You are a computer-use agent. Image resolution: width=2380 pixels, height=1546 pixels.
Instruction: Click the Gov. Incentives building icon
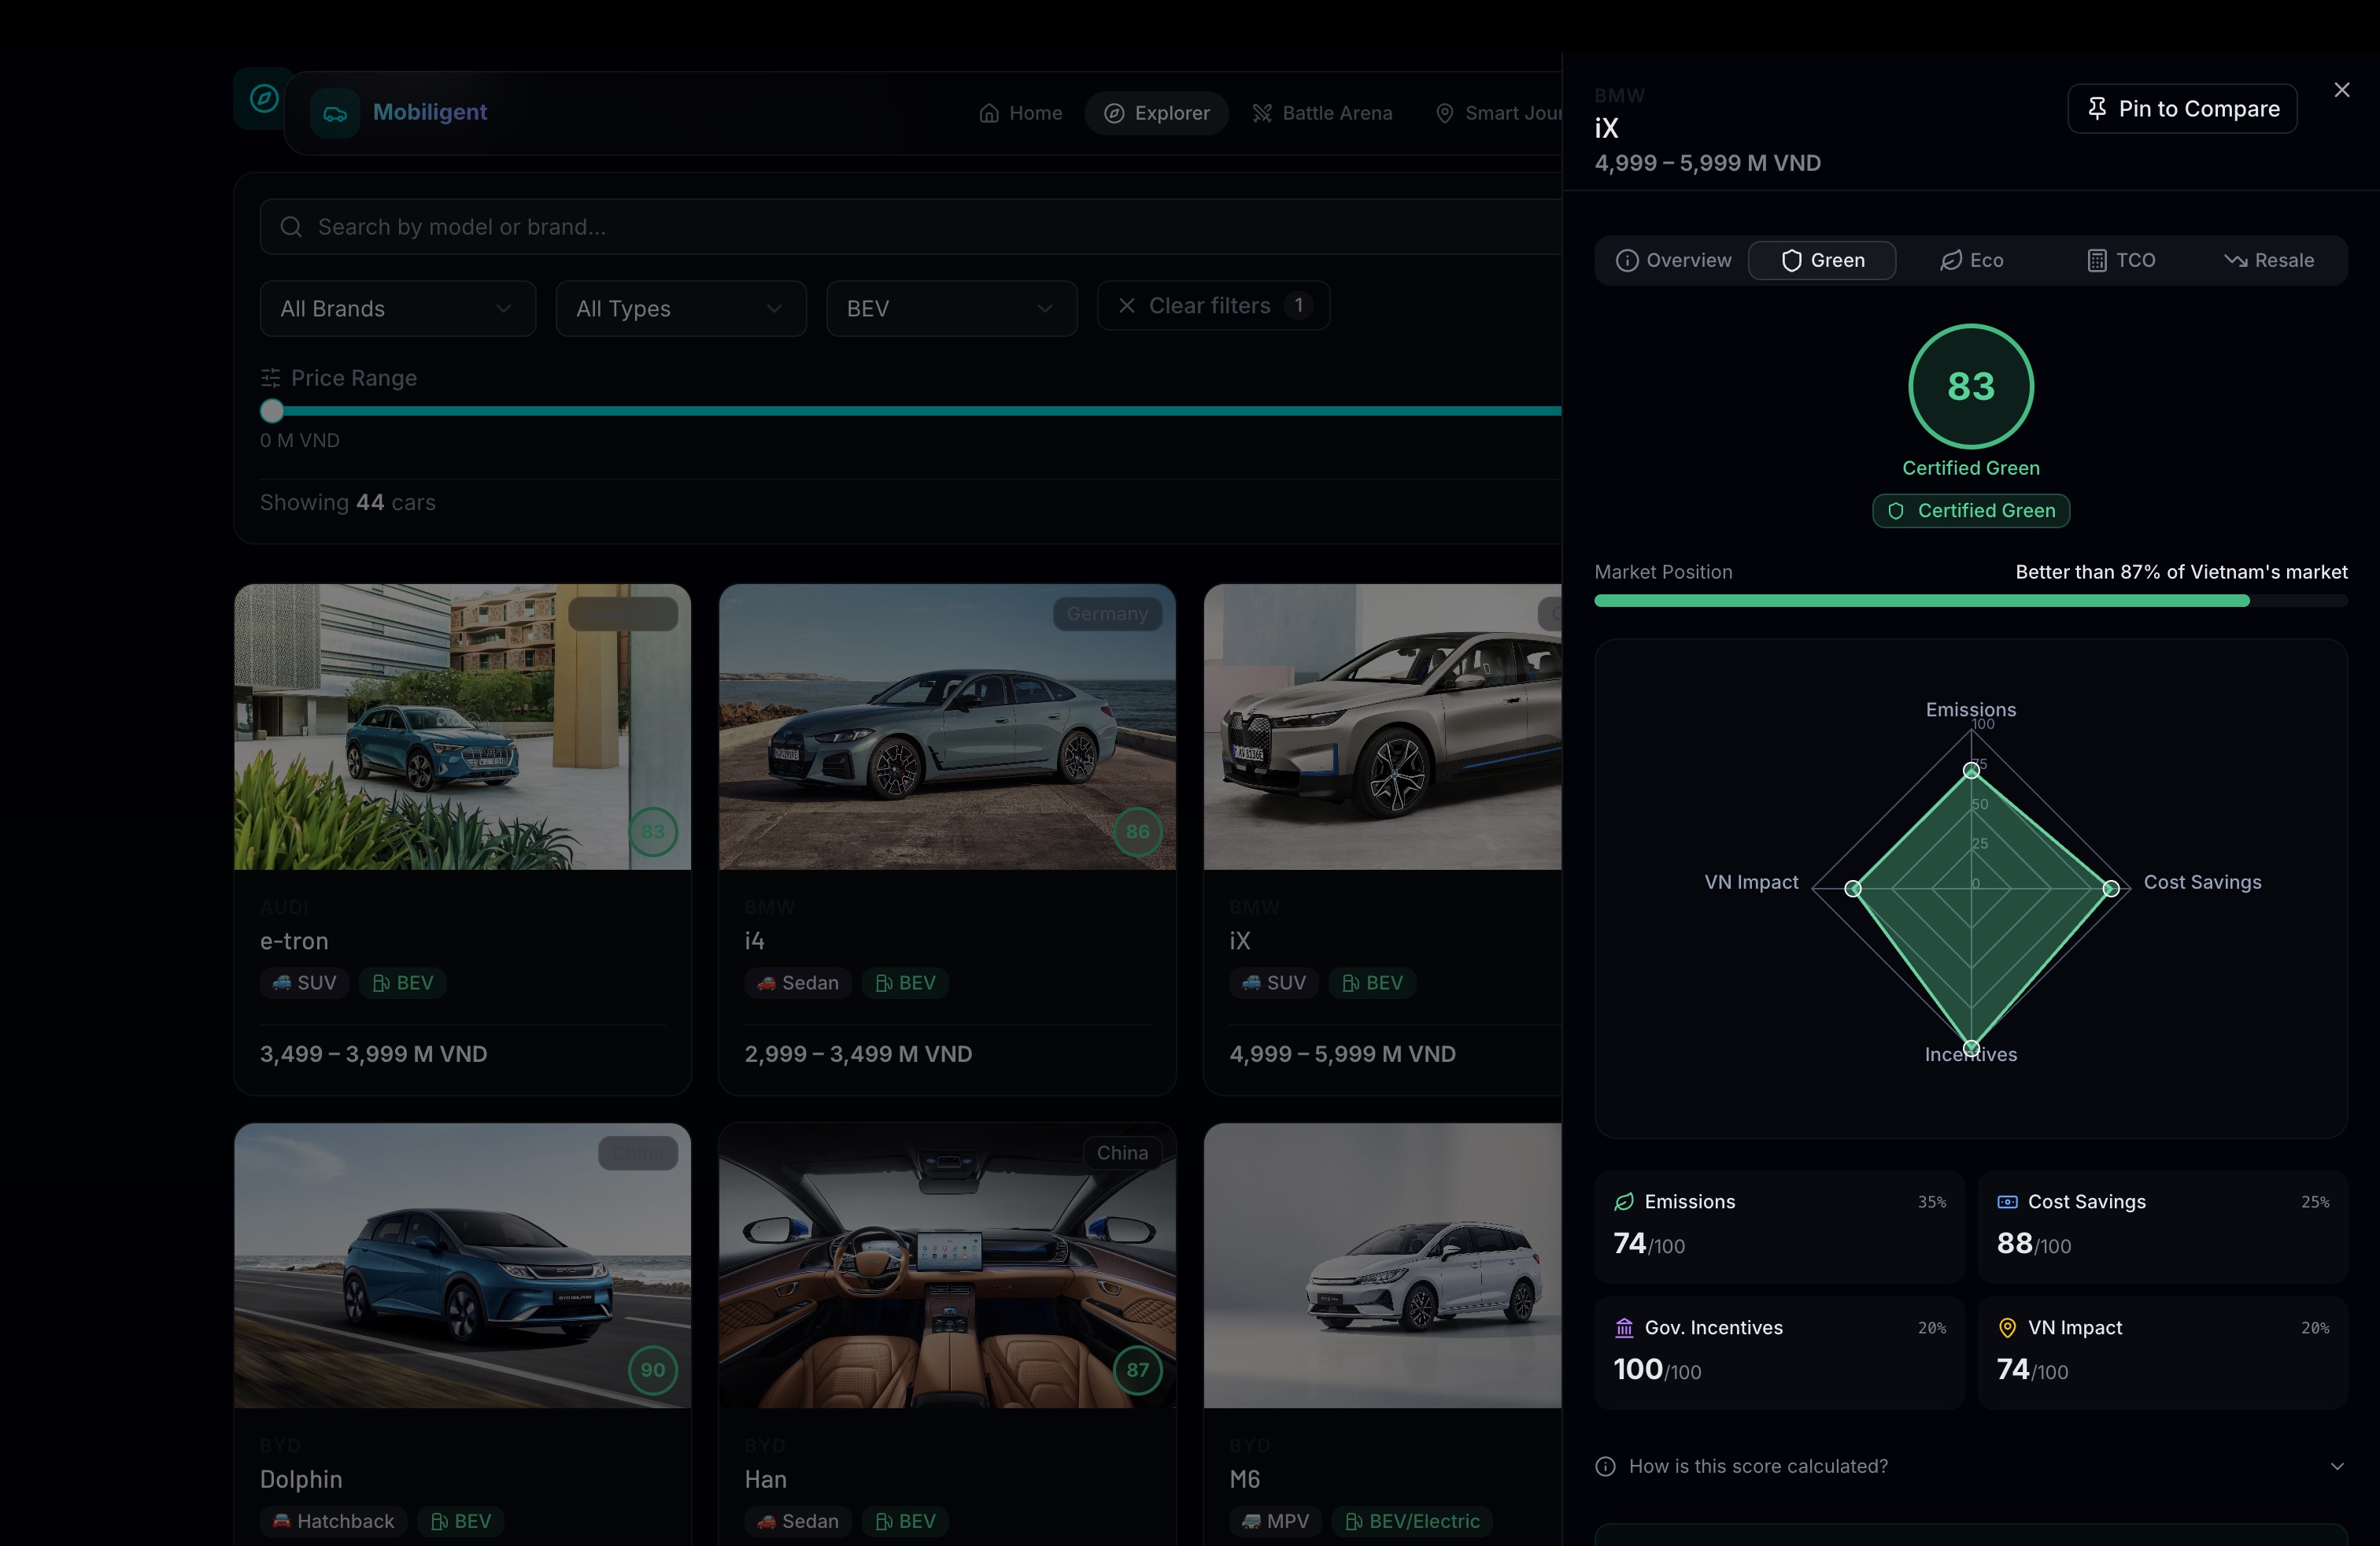click(x=1624, y=1328)
